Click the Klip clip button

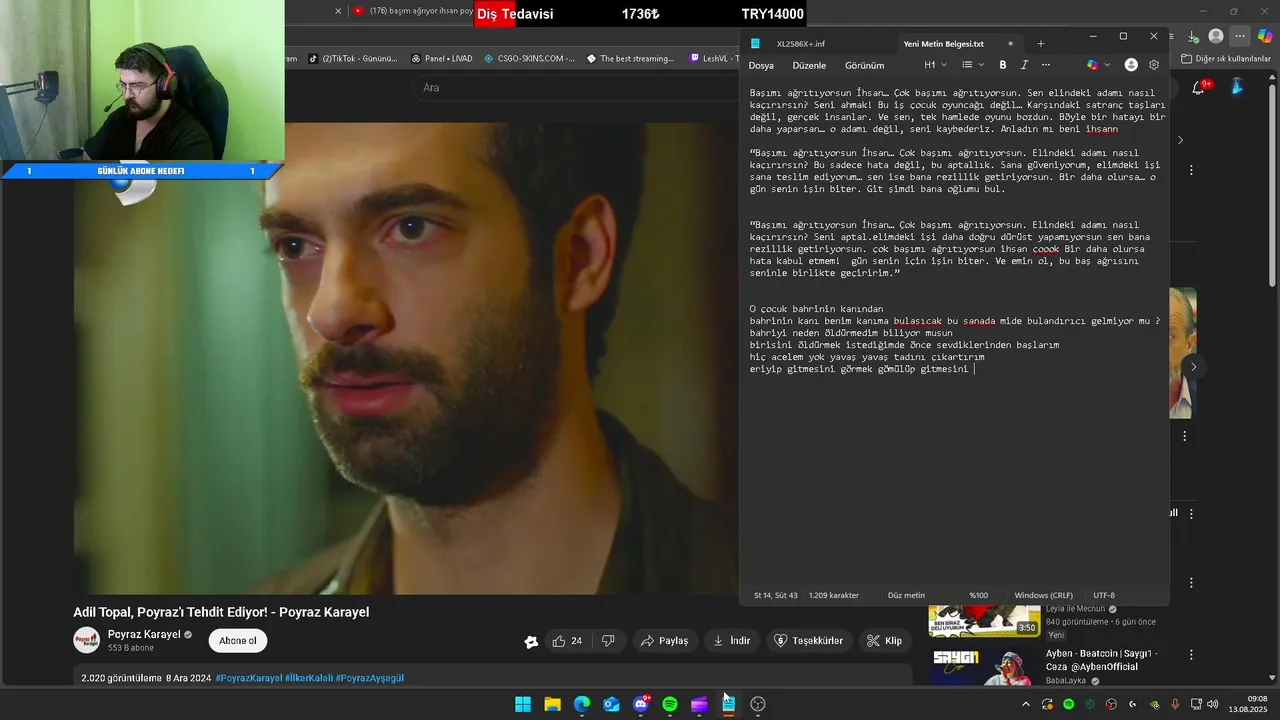tap(884, 641)
